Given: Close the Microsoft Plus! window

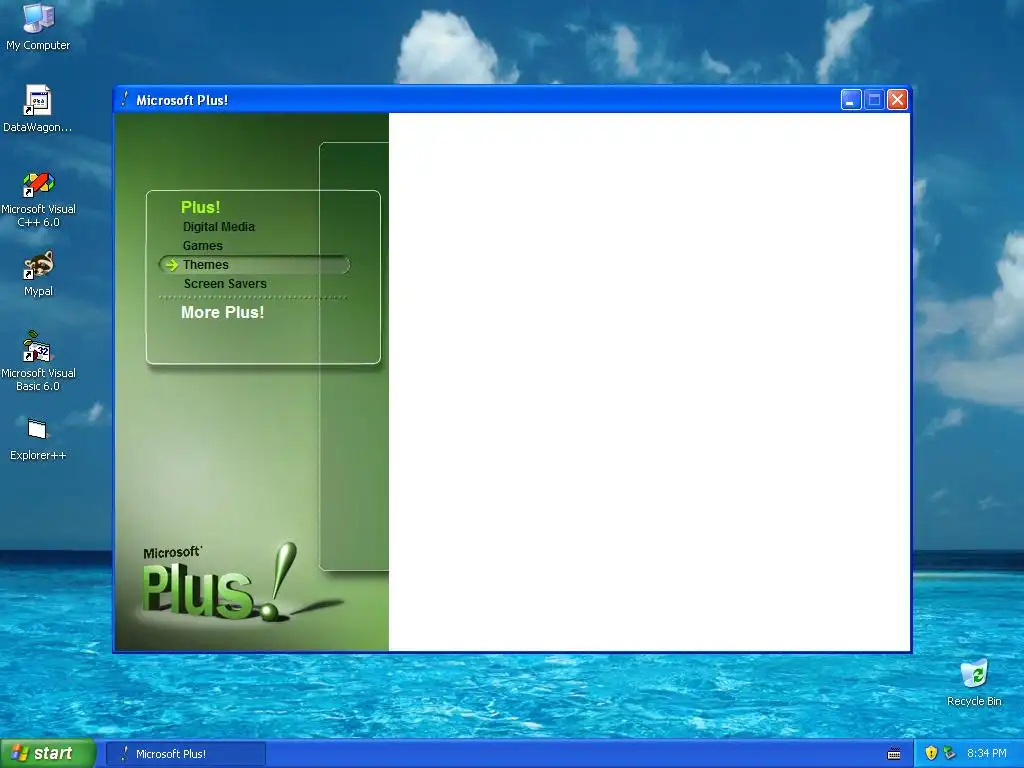Looking at the screenshot, I should [897, 99].
